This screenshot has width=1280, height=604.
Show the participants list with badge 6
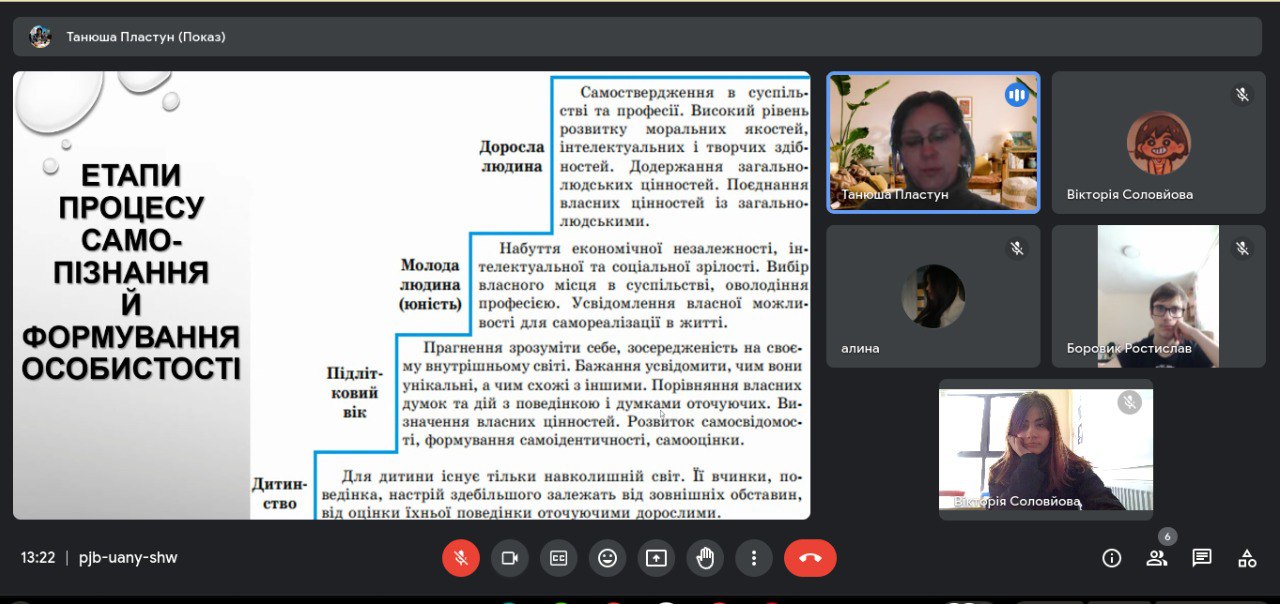1157,558
